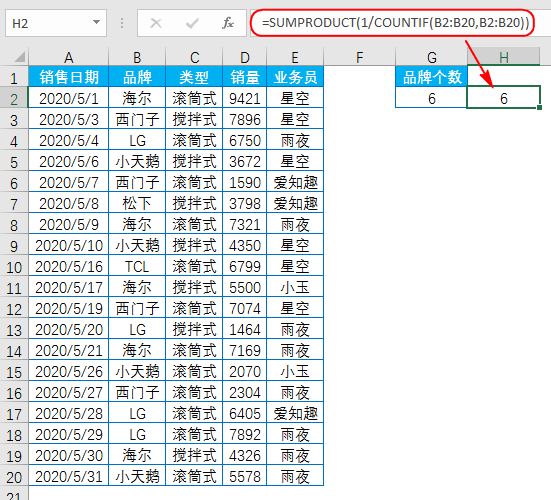Select column G header
551x500 pixels.
point(431,57)
